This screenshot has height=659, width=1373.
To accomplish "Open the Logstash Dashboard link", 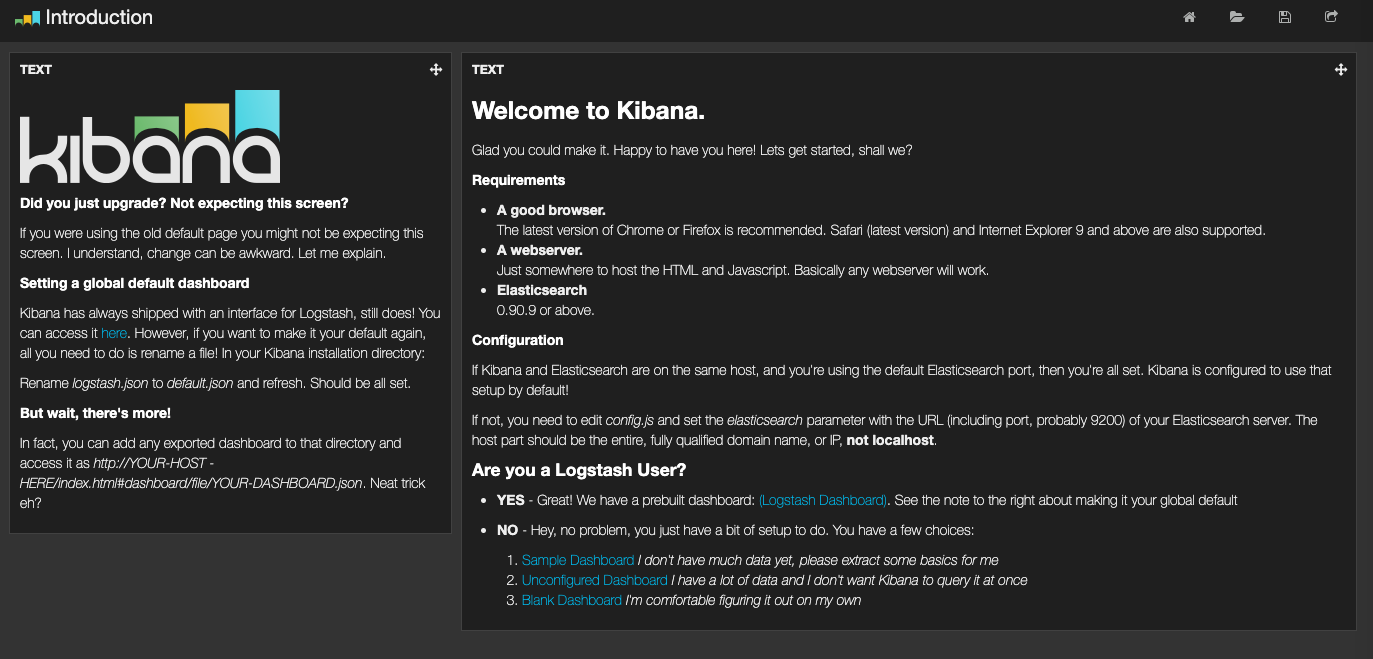I will pos(822,500).
